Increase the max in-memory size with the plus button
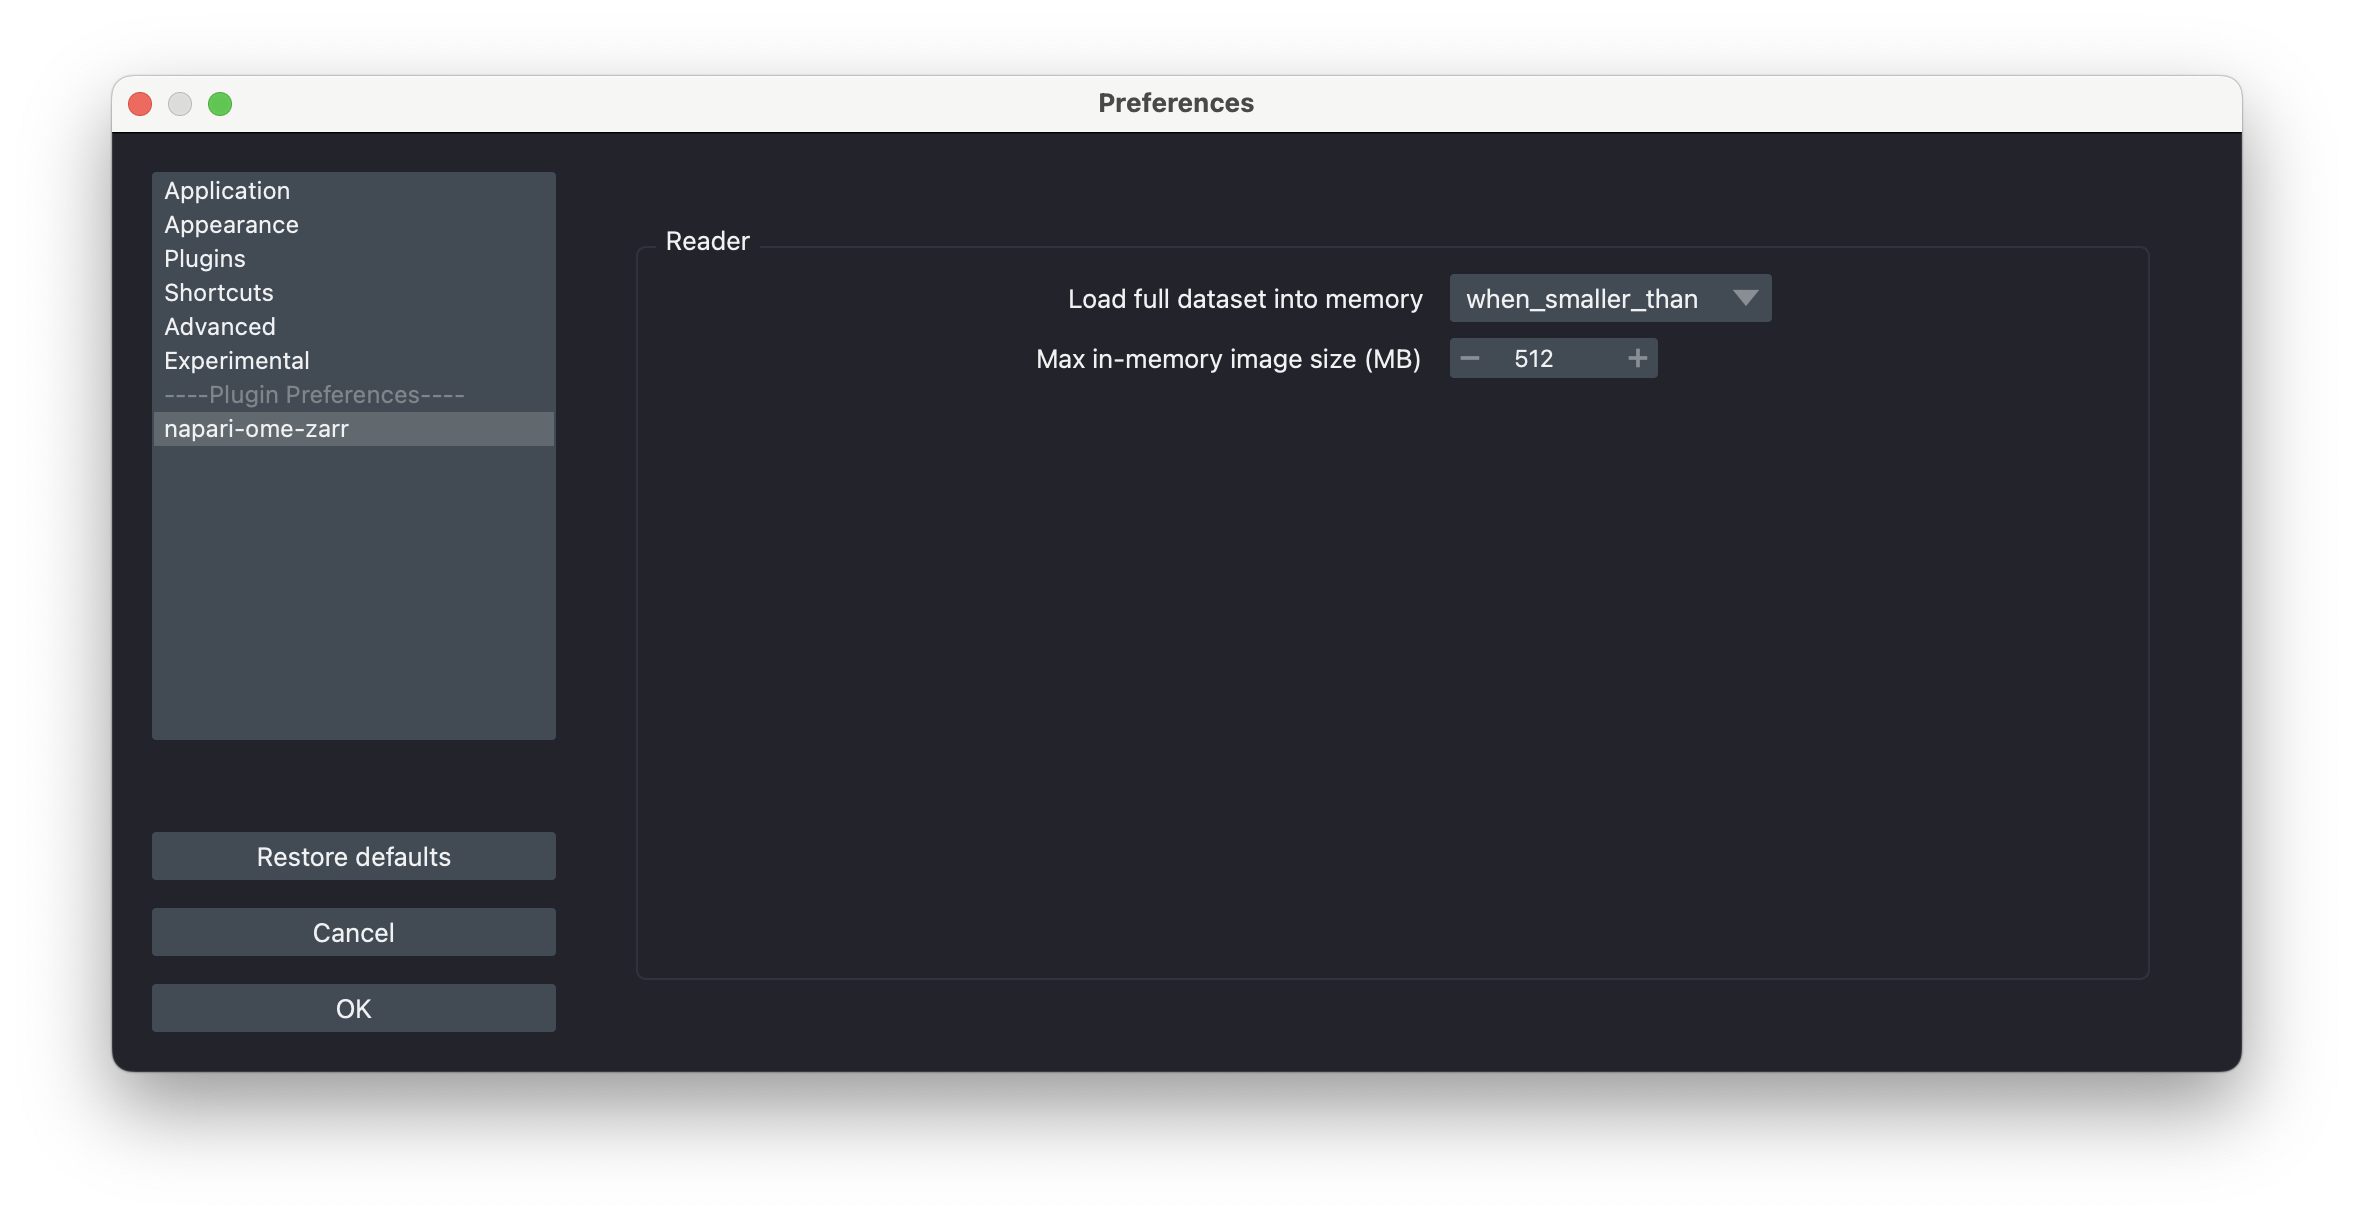This screenshot has width=2354, height=1220. coord(1637,358)
